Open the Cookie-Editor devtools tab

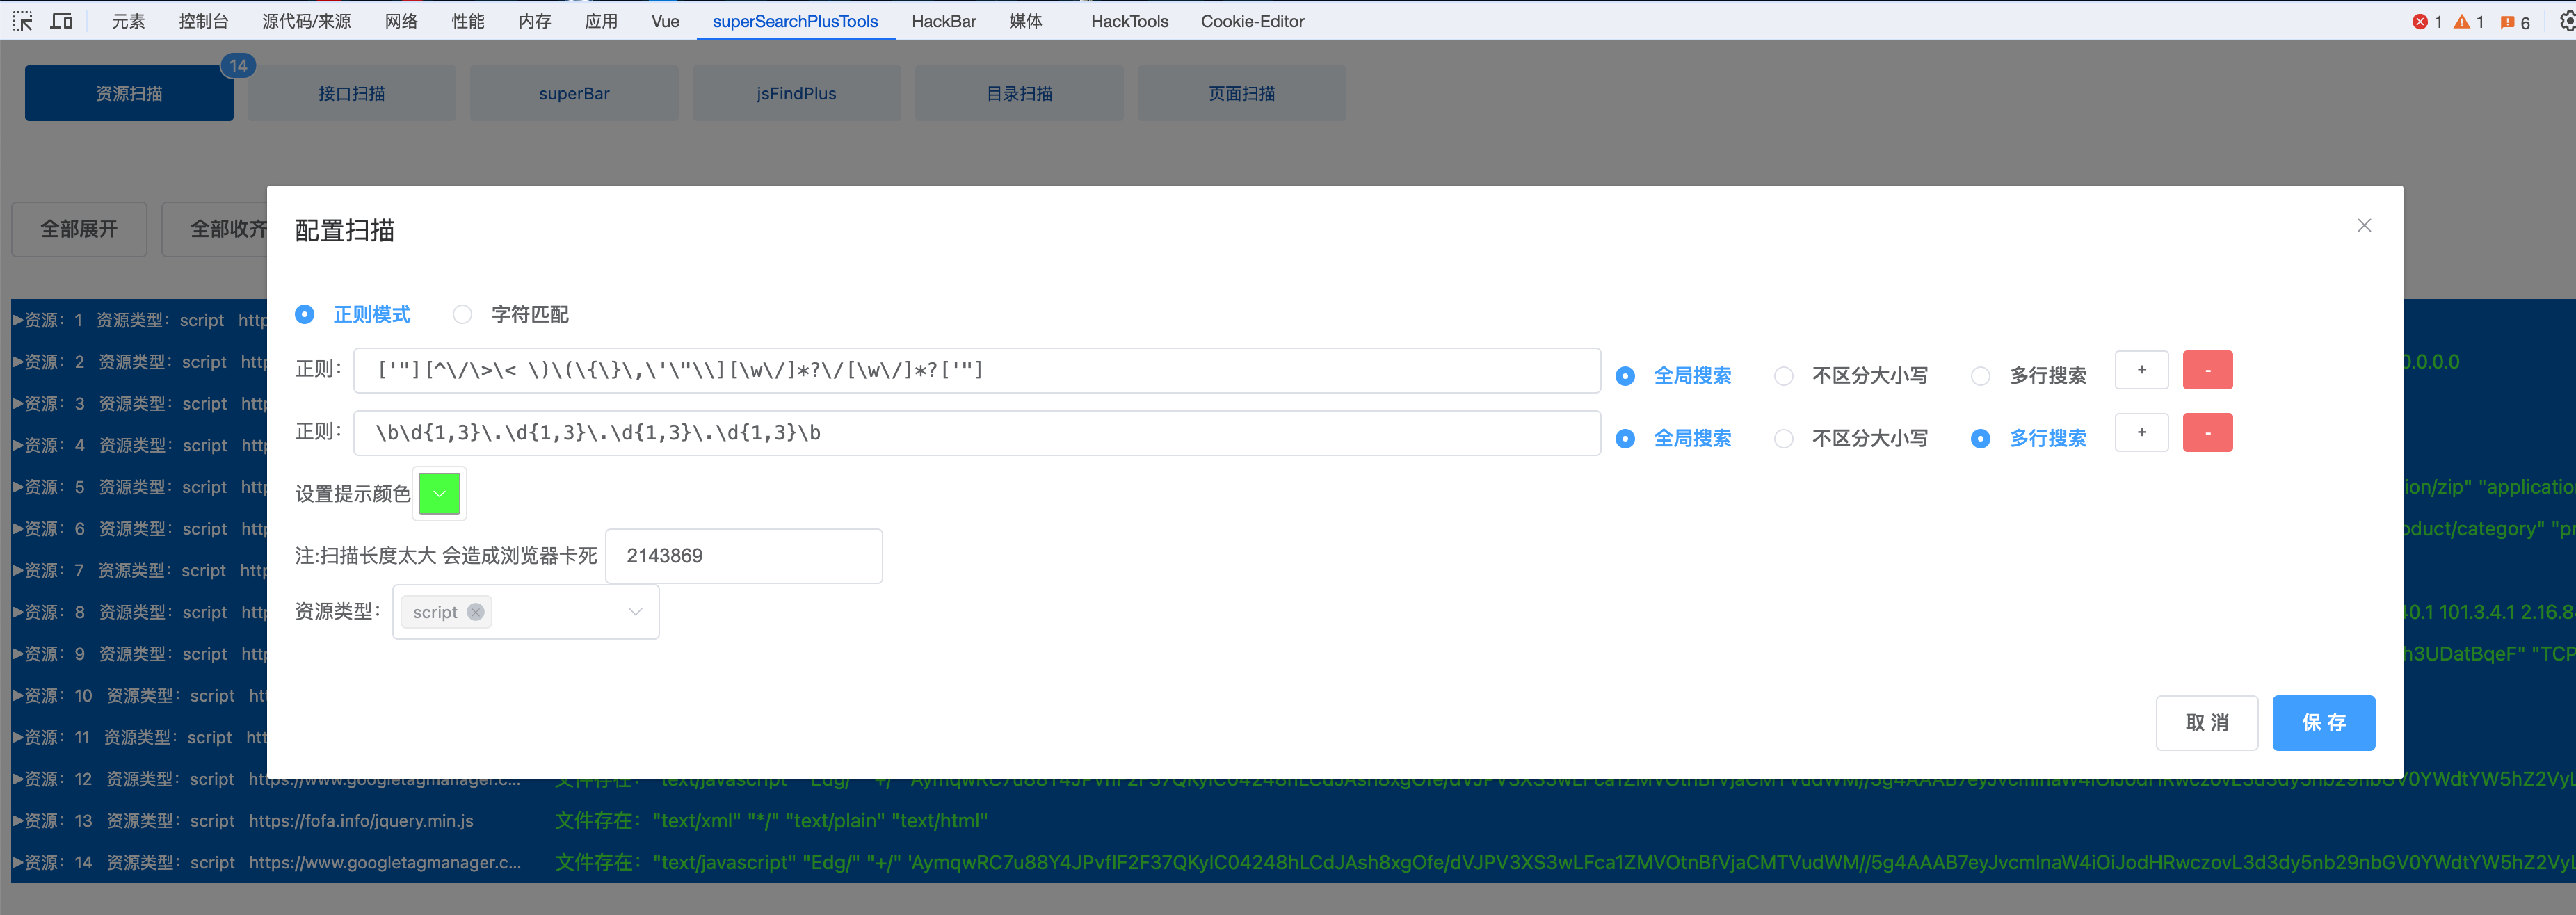click(x=1252, y=21)
